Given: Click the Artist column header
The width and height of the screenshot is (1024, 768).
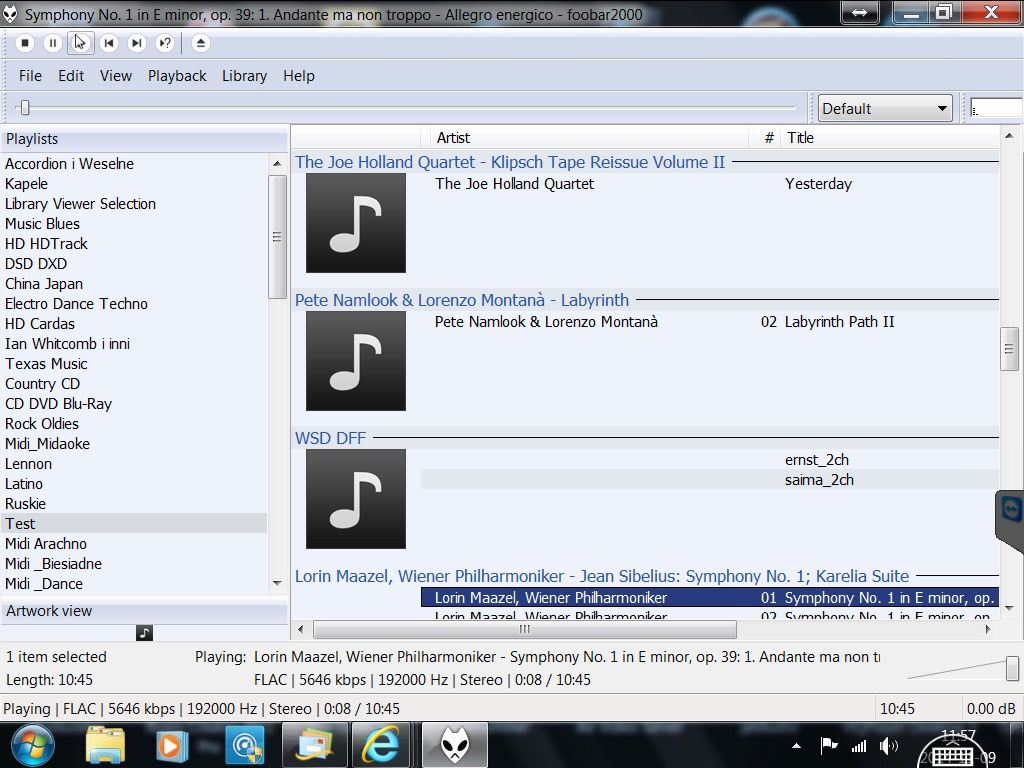Looking at the screenshot, I should coord(589,138).
